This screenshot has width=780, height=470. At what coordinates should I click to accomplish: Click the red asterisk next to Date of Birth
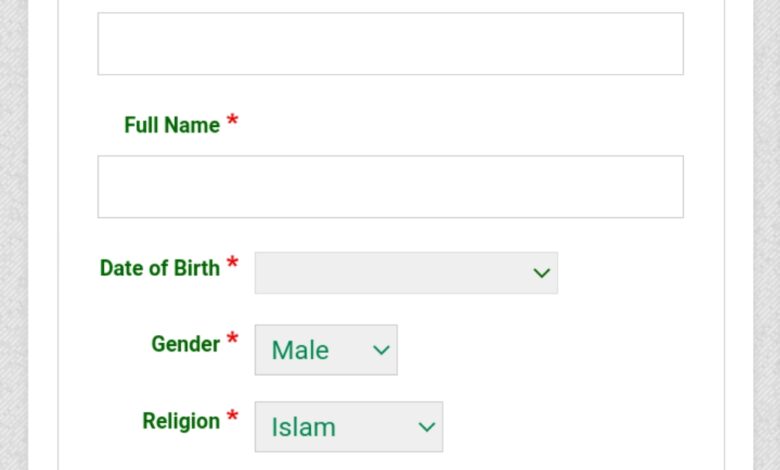point(232,262)
